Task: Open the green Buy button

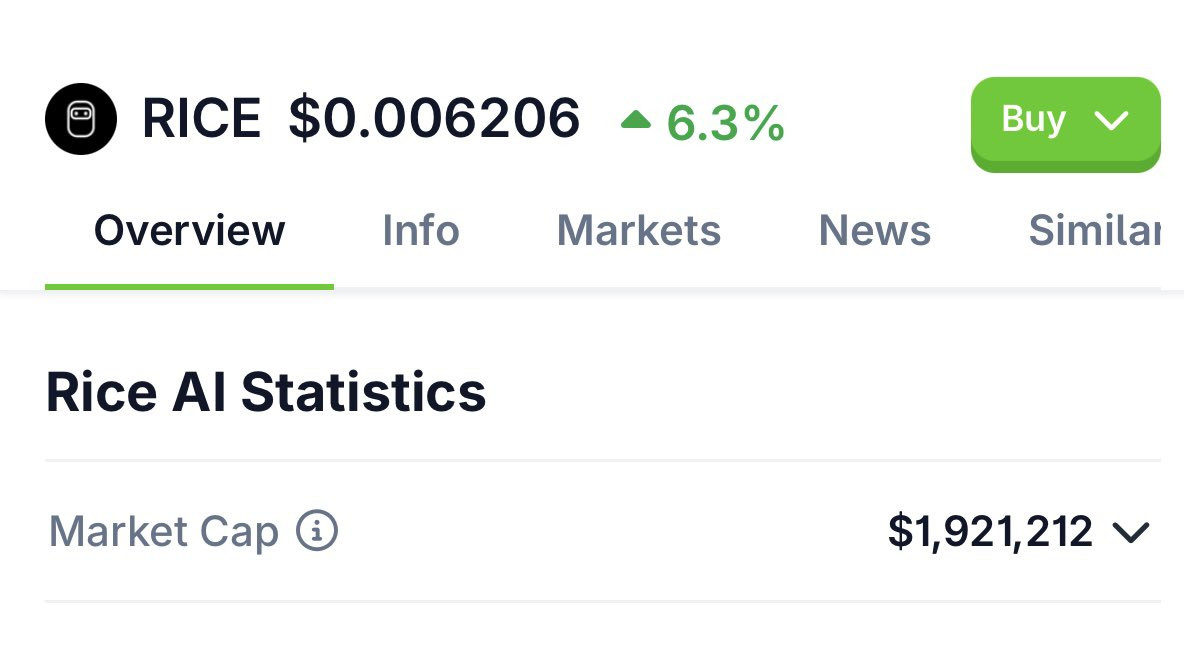Action: (1065, 124)
